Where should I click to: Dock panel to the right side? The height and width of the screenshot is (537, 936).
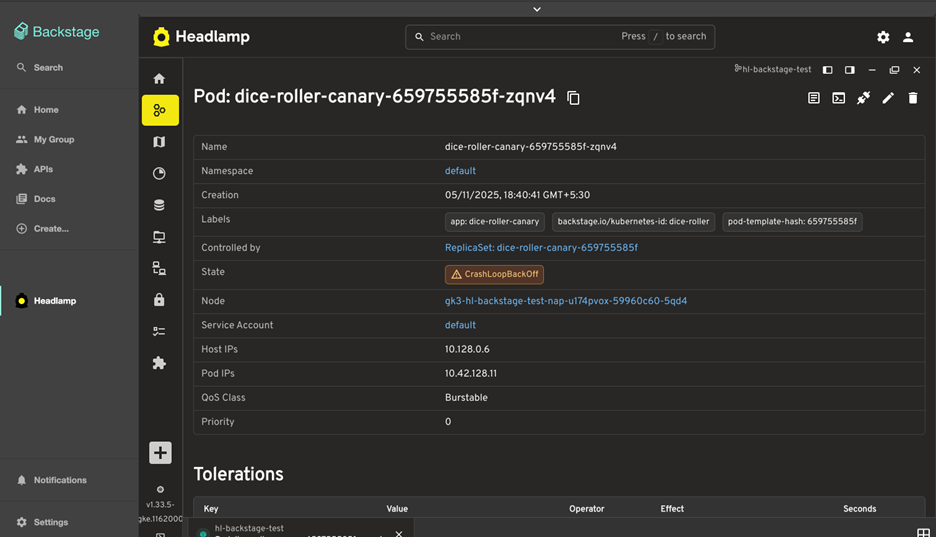(850, 70)
